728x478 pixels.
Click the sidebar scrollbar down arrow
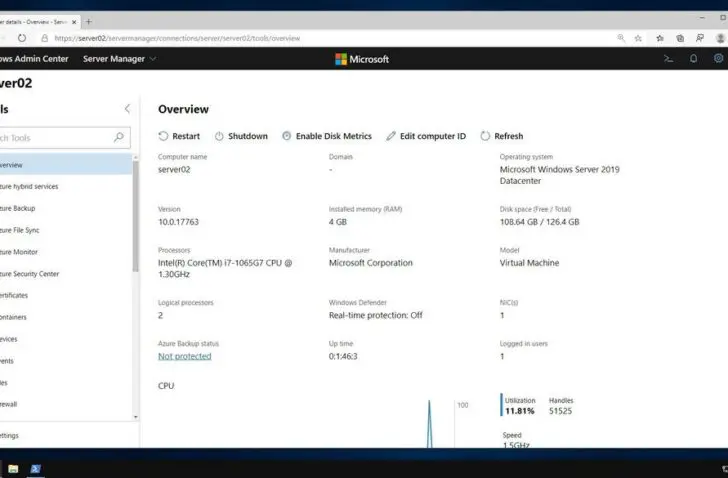136,417
